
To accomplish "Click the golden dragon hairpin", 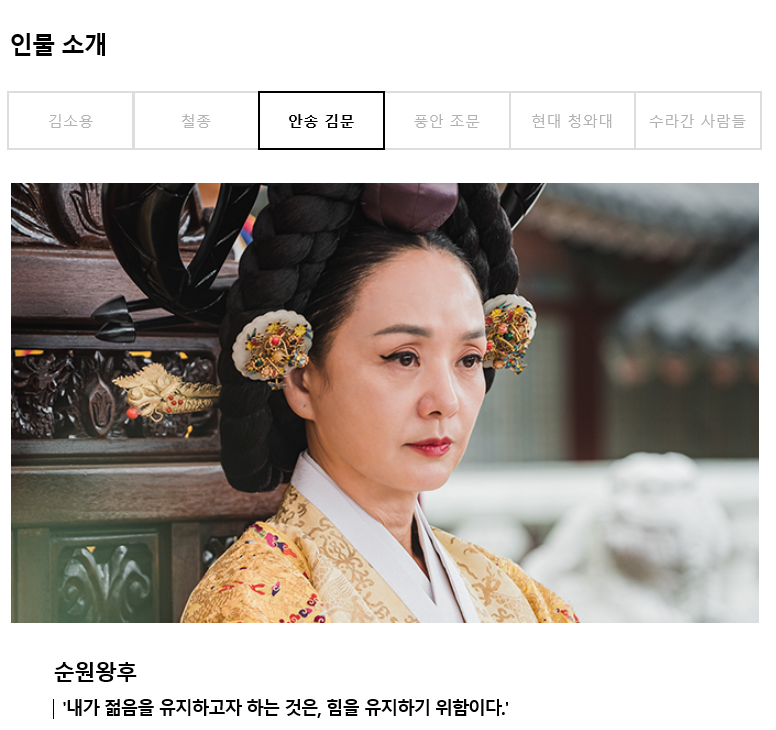I will 166,391.
